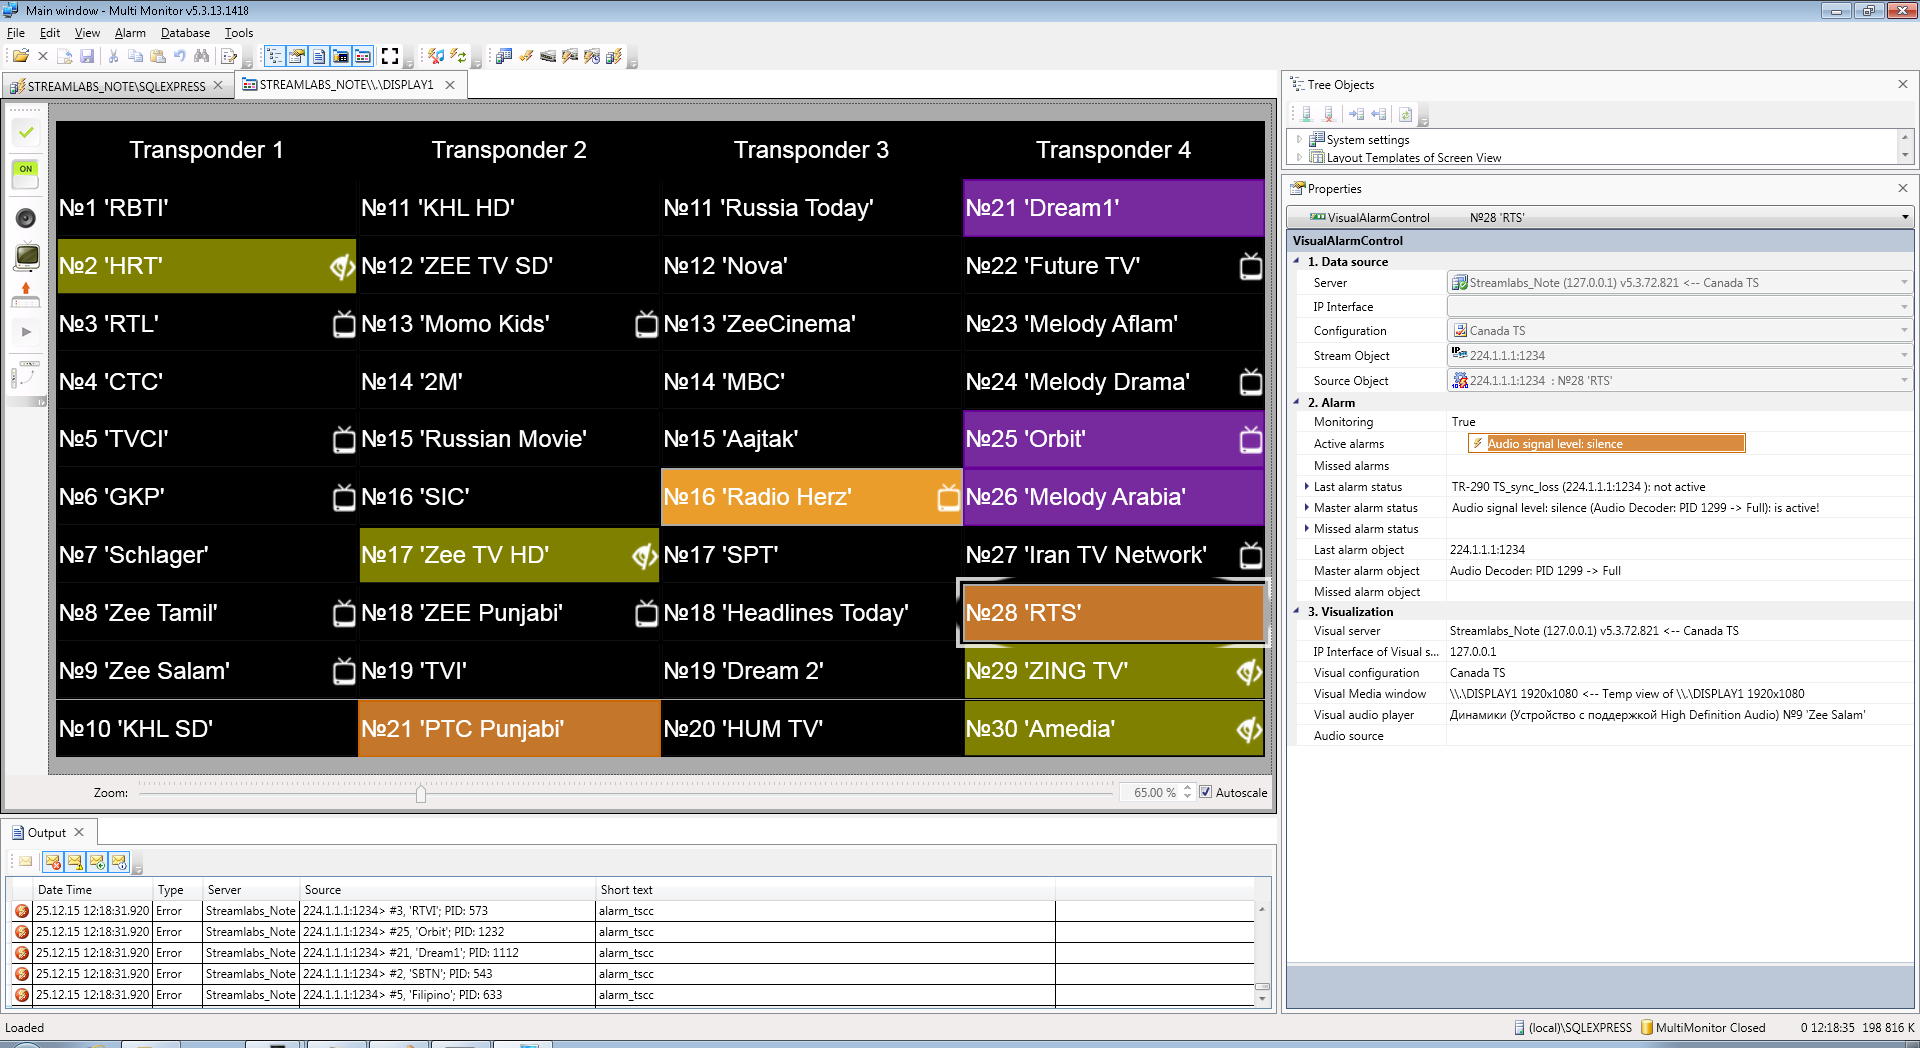Click the fullscreen brackets toolbar icon
Viewport: 1920px width, 1048px height.
pos(390,56)
